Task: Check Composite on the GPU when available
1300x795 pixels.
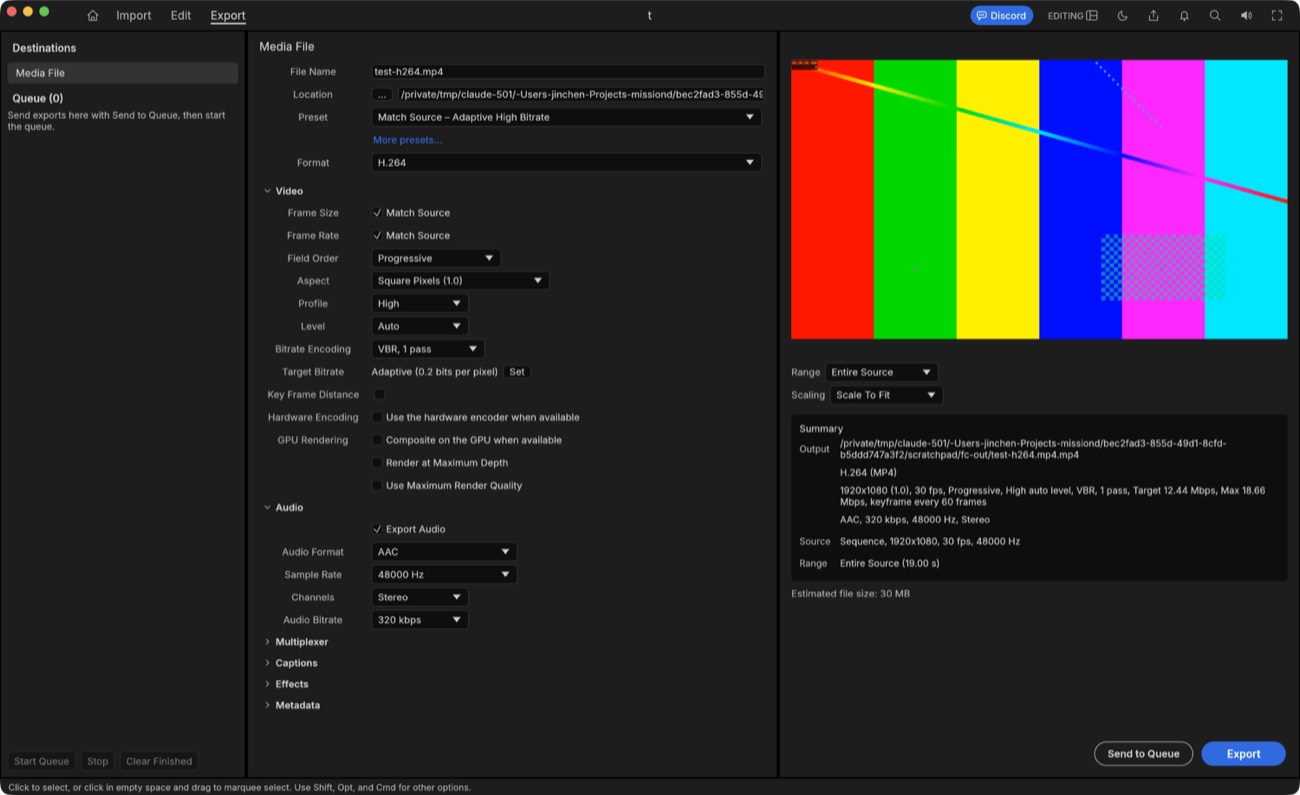Action: click(x=377, y=440)
